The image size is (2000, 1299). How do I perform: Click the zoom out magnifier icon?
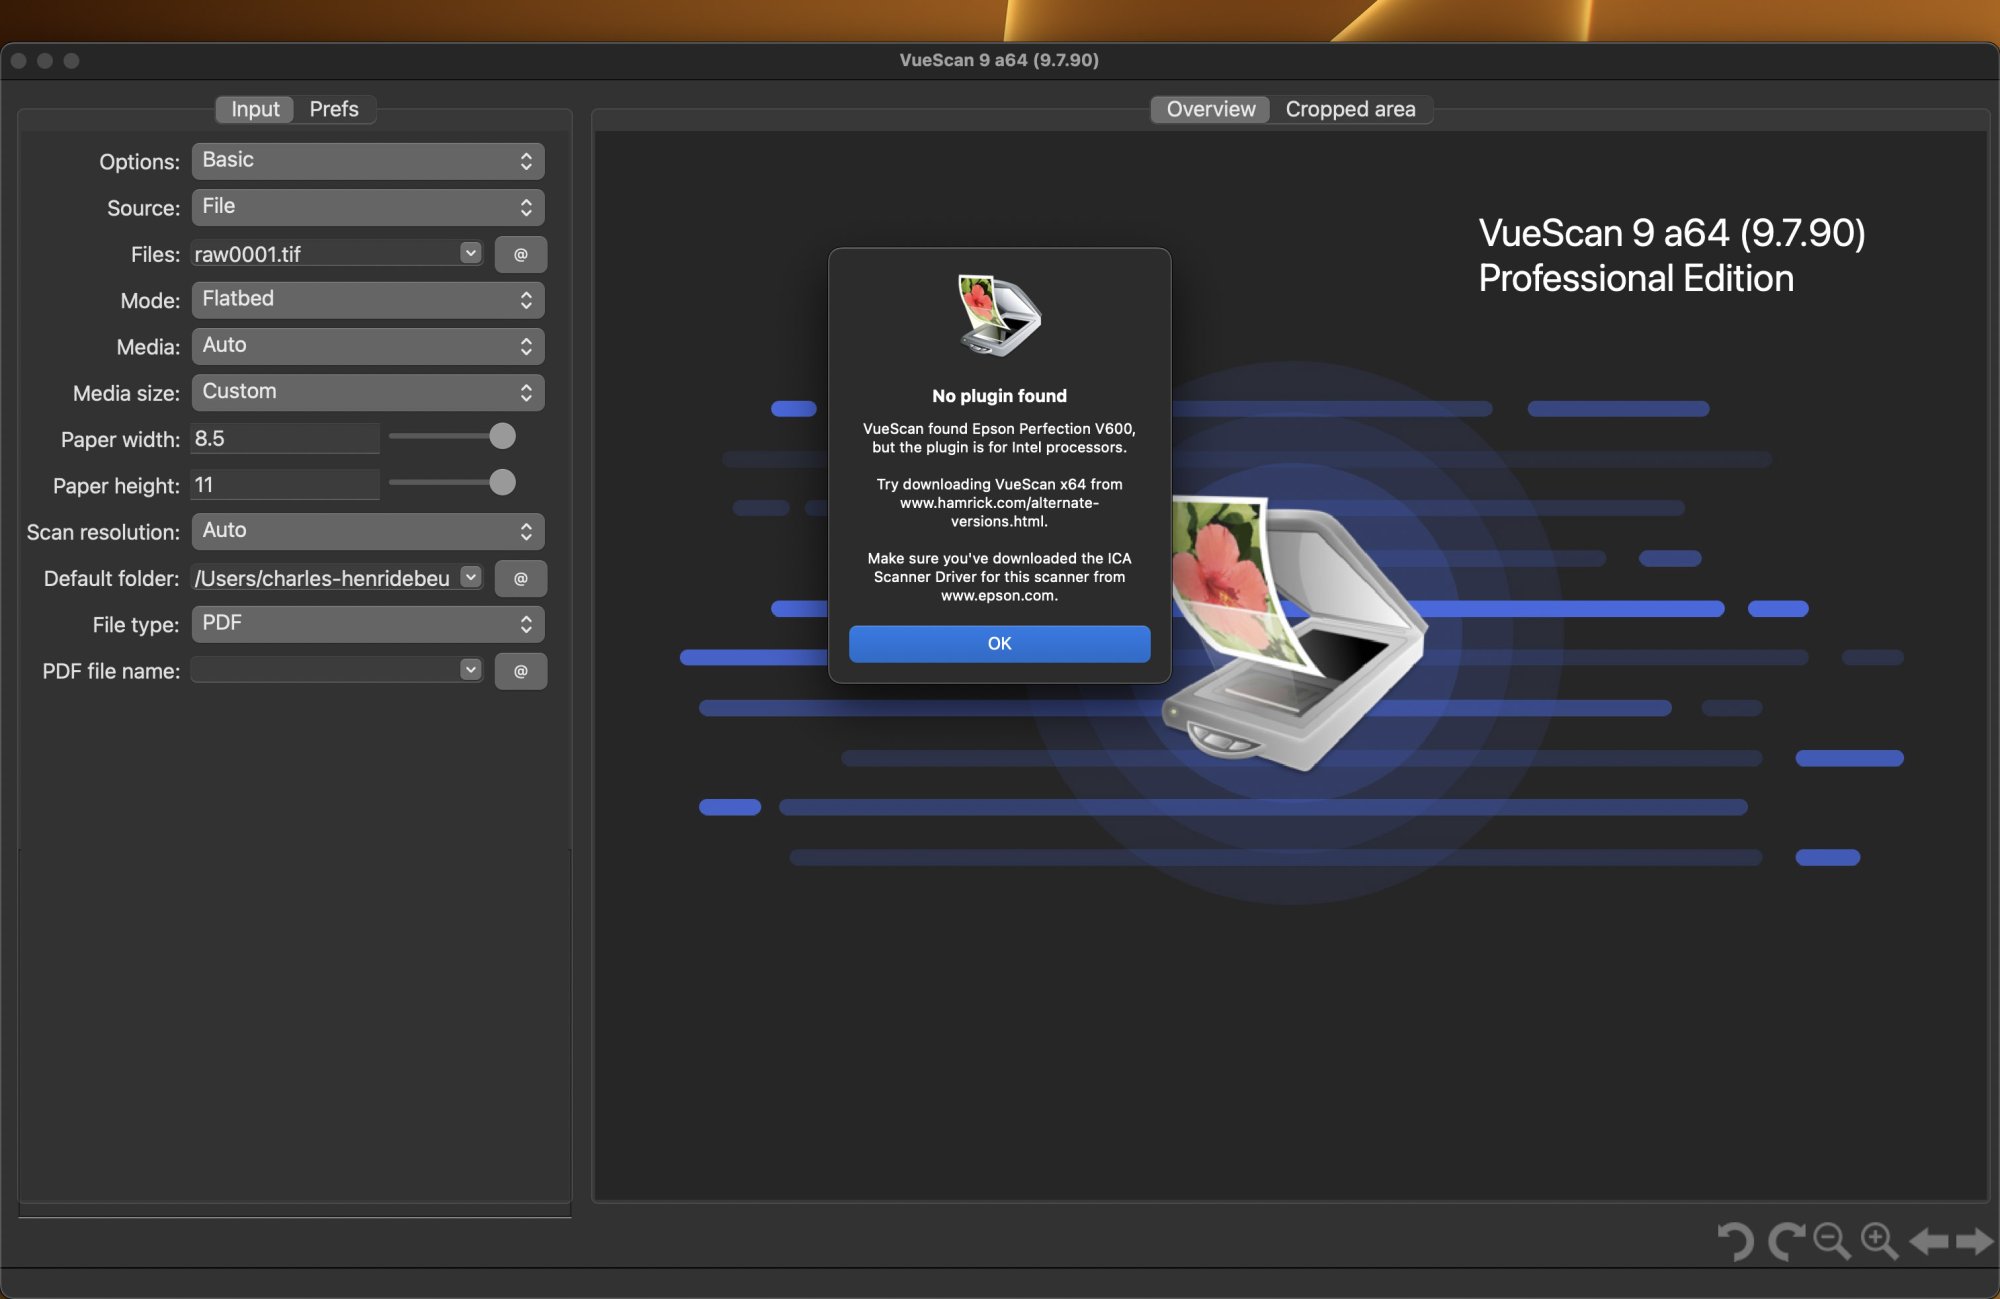click(1831, 1241)
